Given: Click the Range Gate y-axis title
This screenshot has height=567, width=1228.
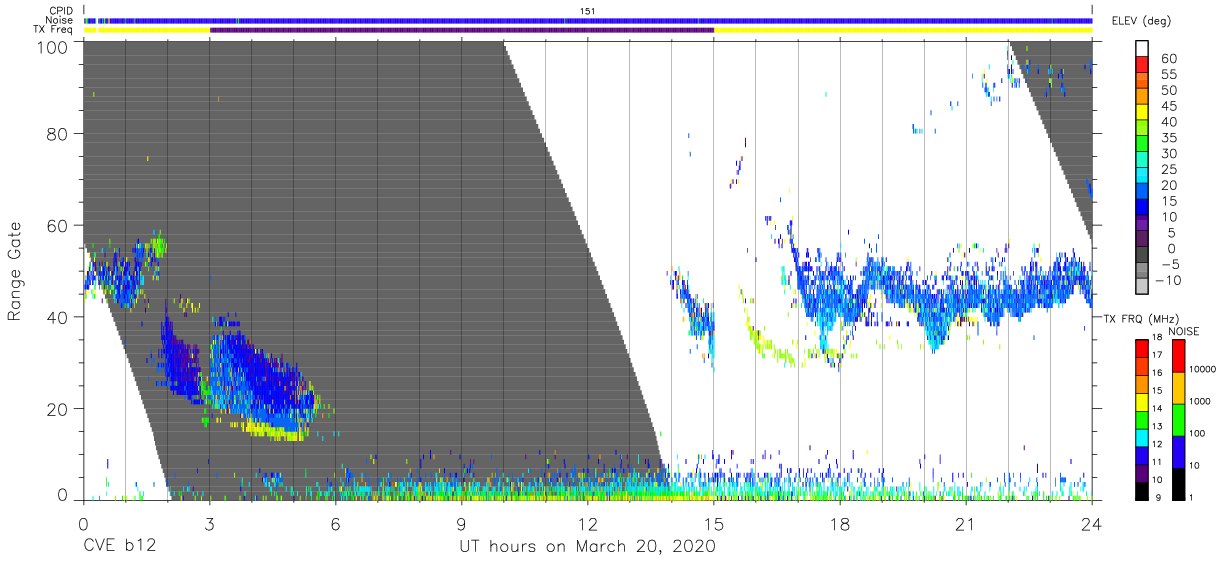Looking at the screenshot, I should (15, 271).
